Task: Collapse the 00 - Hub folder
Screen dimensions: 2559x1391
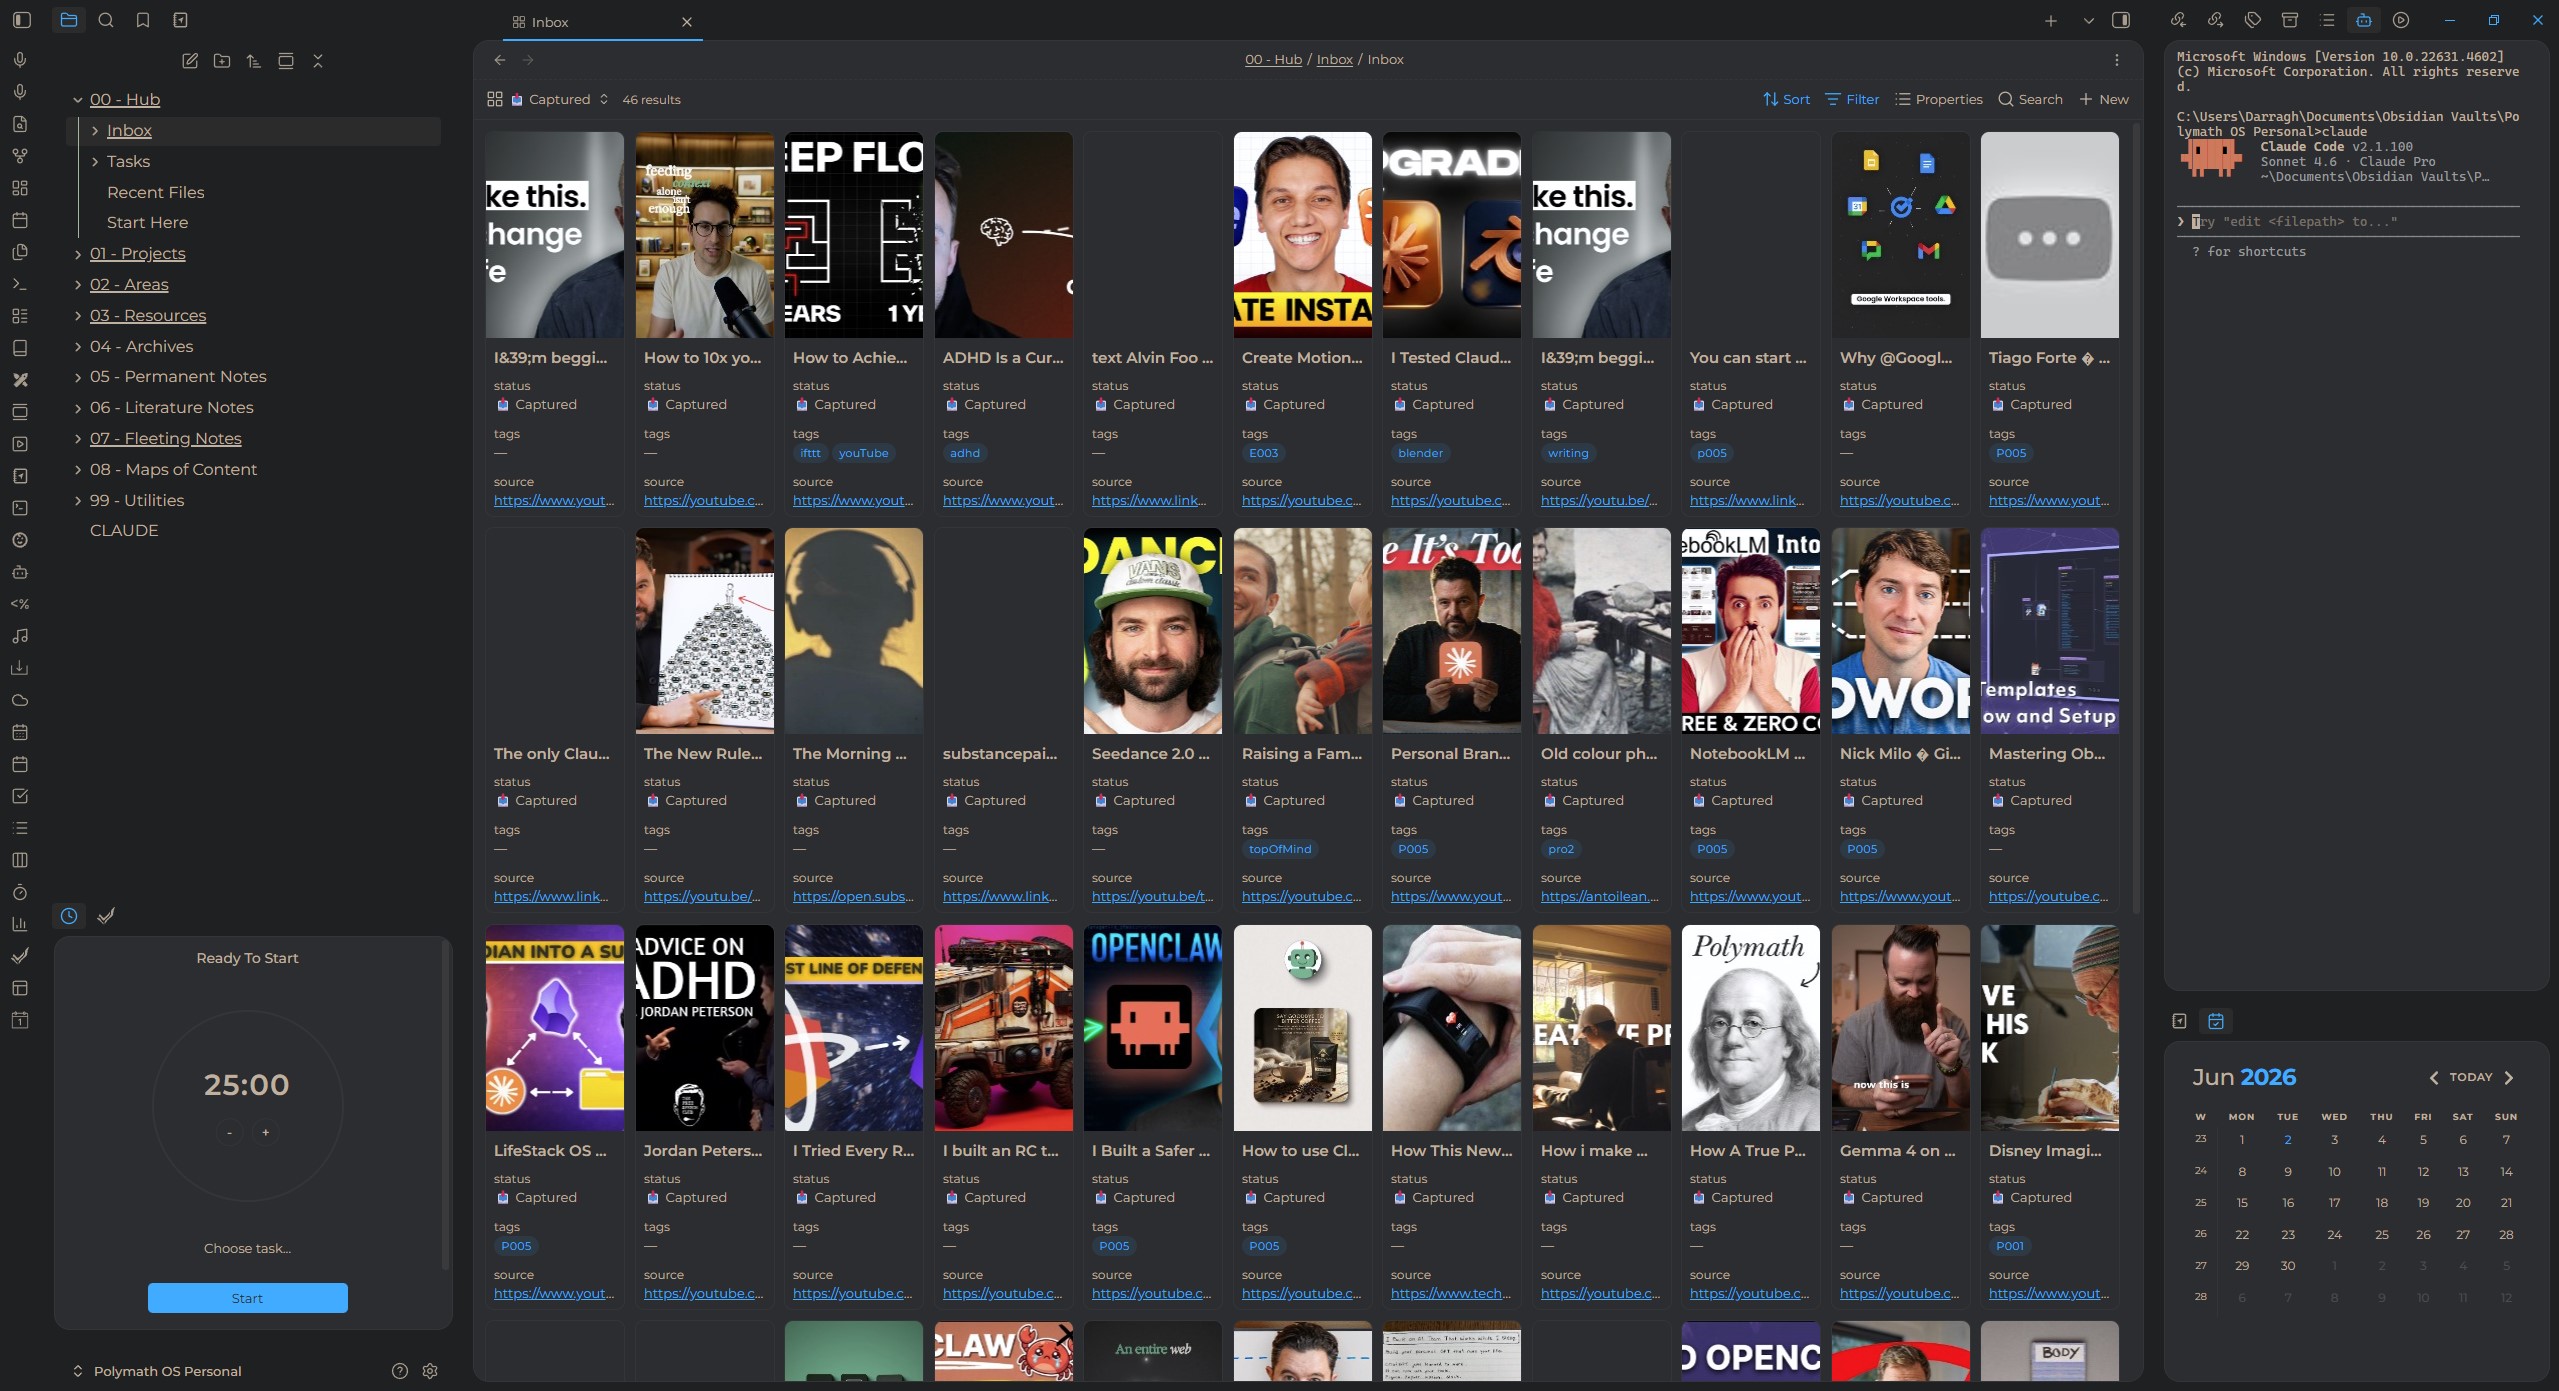Action: point(77,100)
